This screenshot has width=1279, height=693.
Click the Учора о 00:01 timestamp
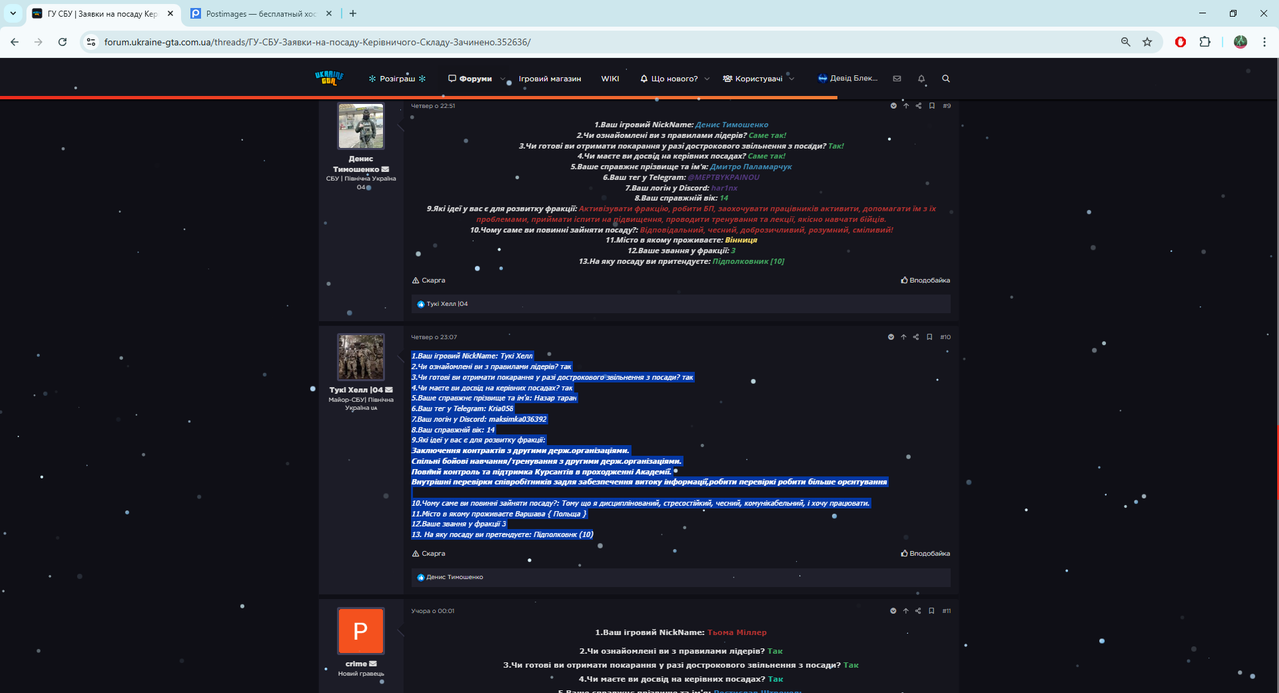coord(432,610)
